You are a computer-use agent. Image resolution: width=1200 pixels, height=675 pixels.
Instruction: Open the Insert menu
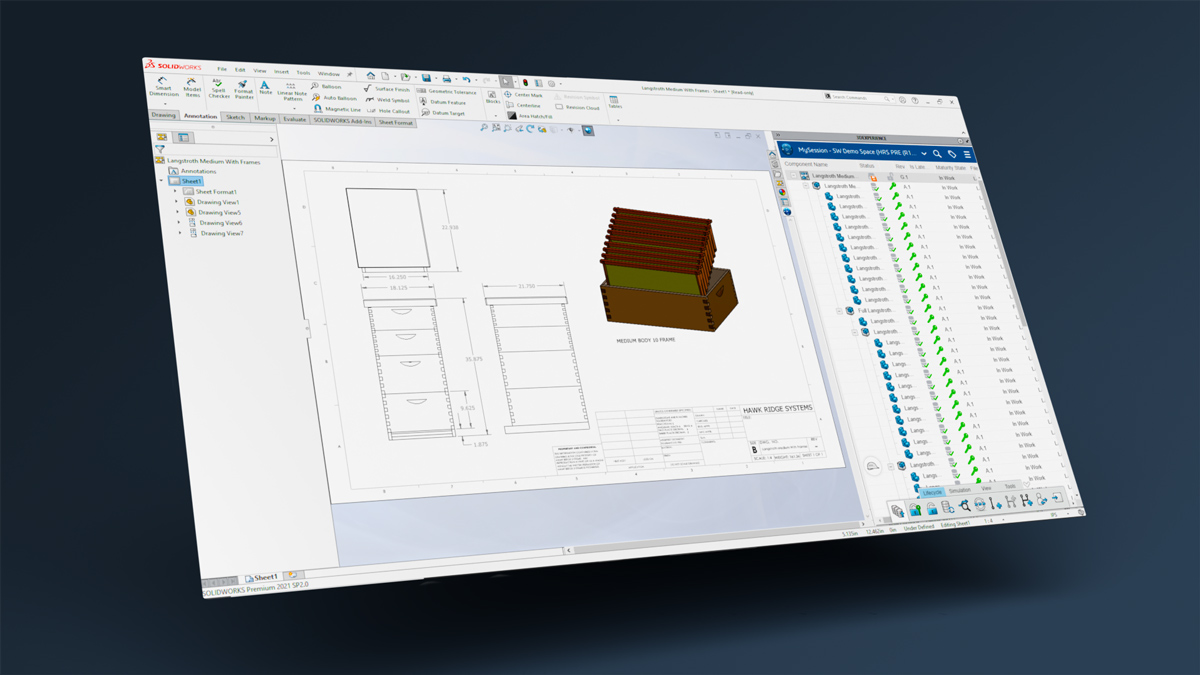[282, 71]
